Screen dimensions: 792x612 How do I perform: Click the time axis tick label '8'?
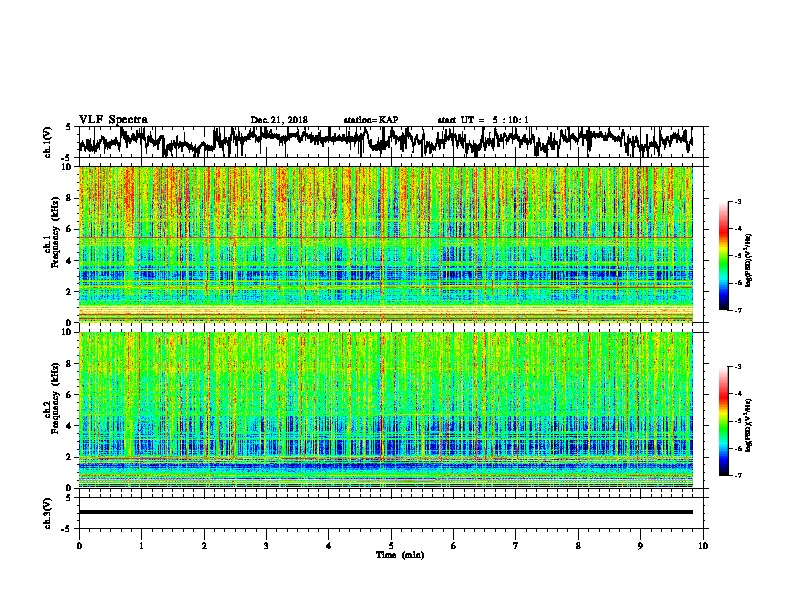point(578,546)
